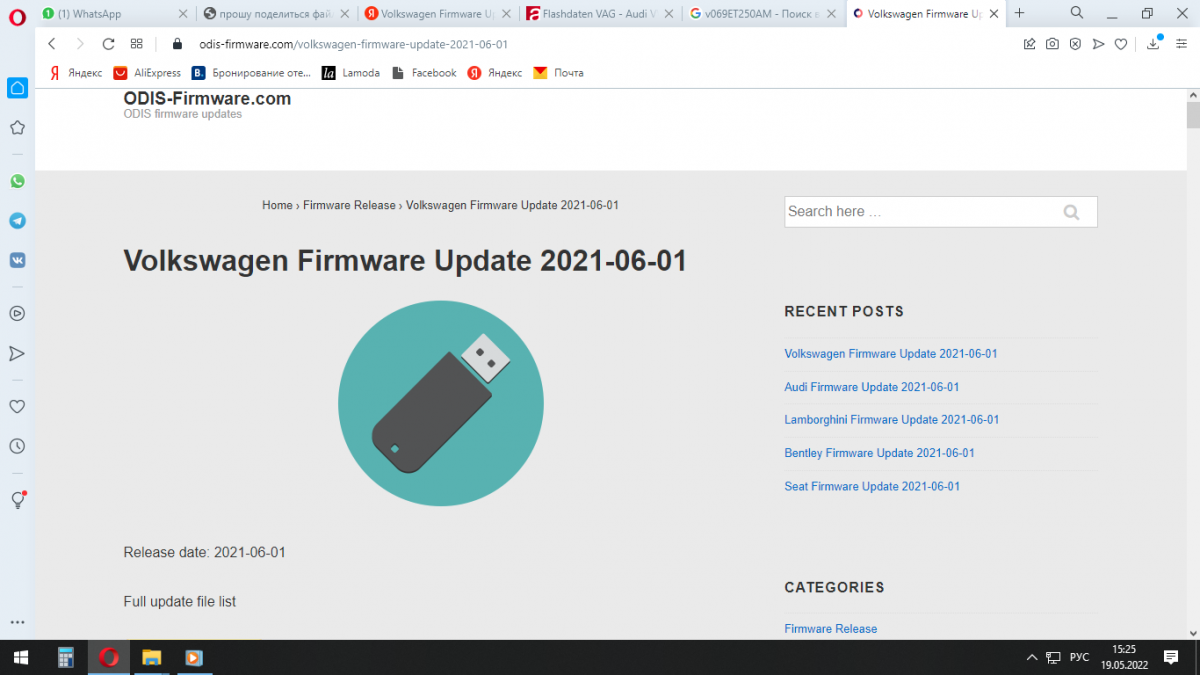
Task: Go back to the previous page
Action: click(x=52, y=44)
